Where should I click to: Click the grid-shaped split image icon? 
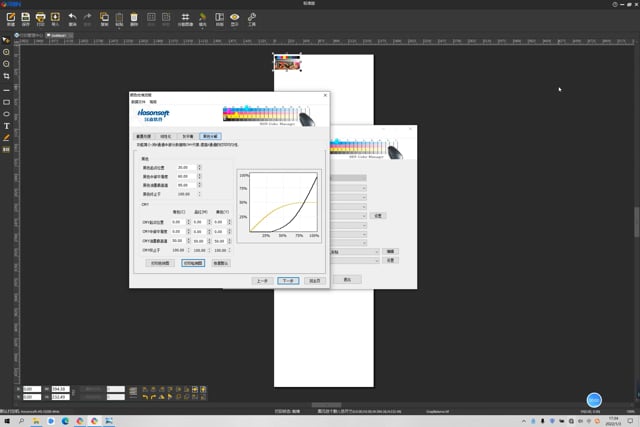pos(185,17)
